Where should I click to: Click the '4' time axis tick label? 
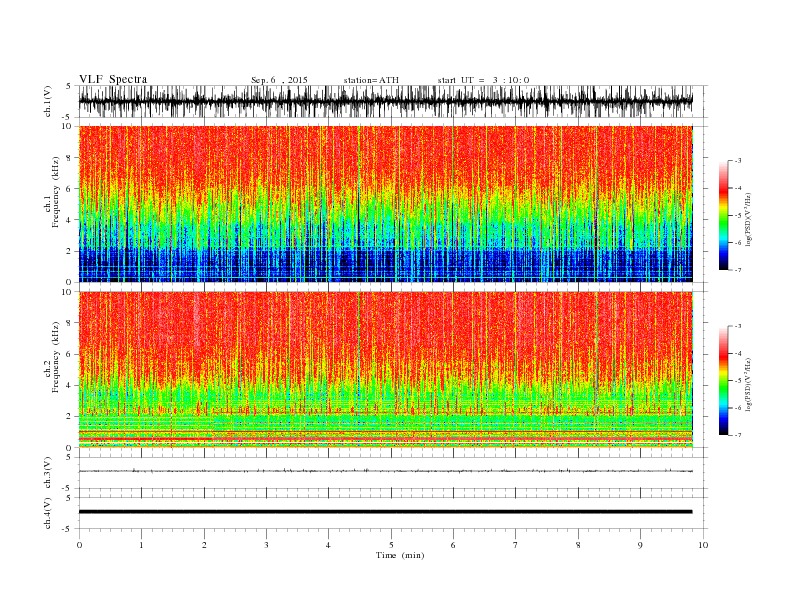pos(328,545)
